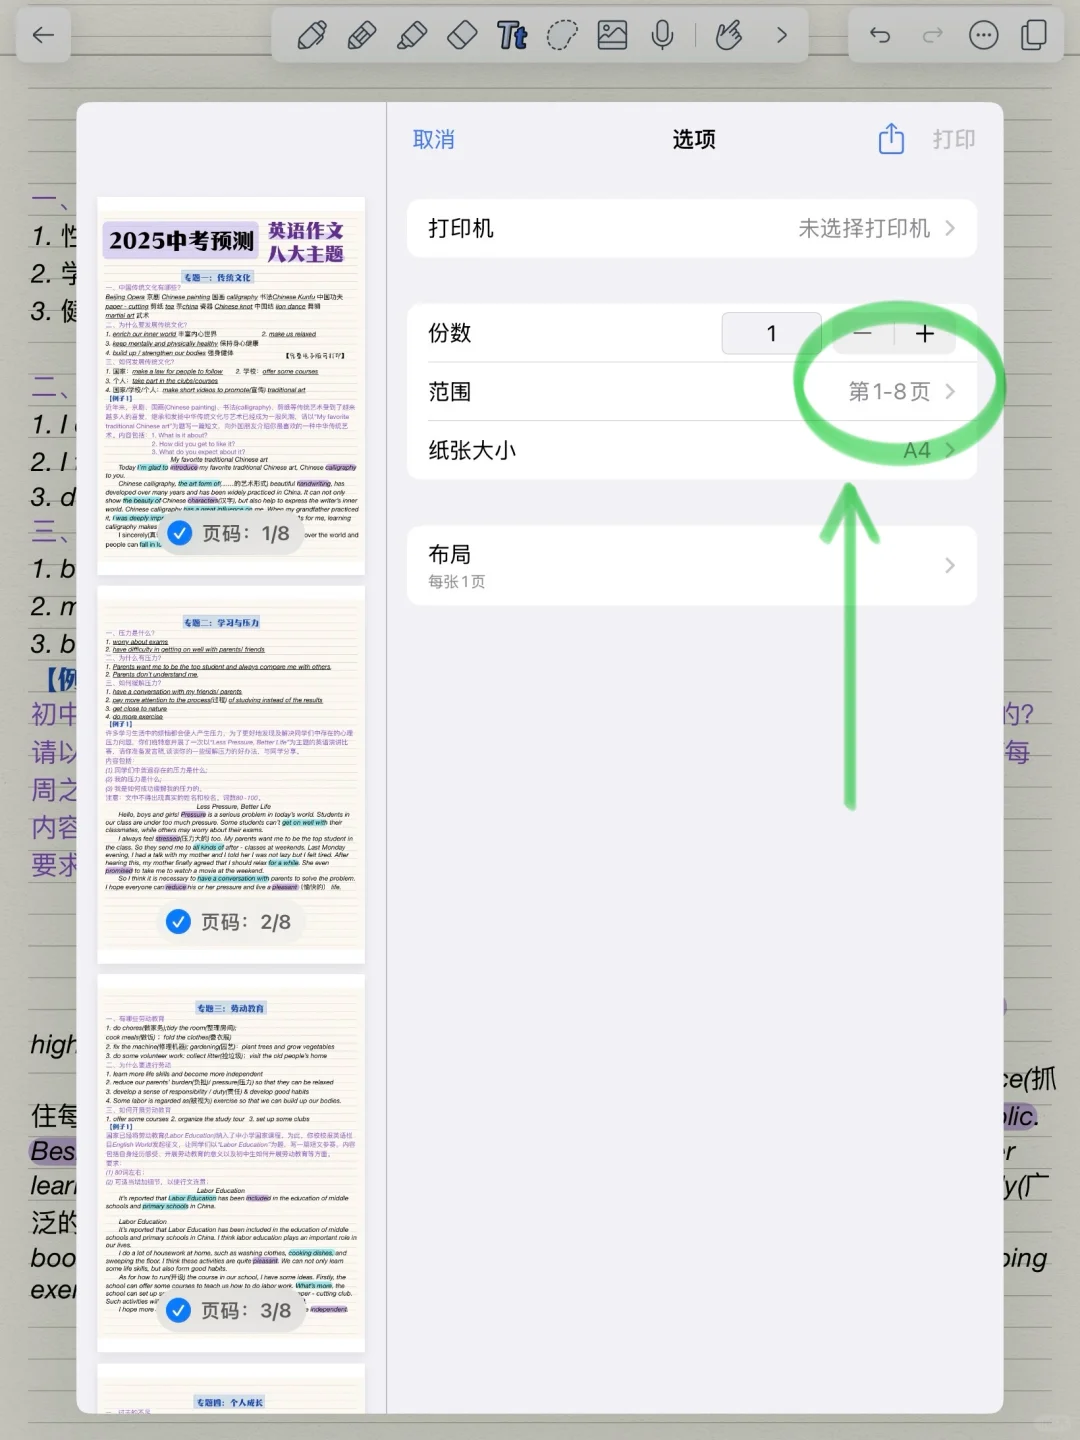Select the hand gesture tool
The height and width of the screenshot is (1440, 1080).
[x=729, y=36]
